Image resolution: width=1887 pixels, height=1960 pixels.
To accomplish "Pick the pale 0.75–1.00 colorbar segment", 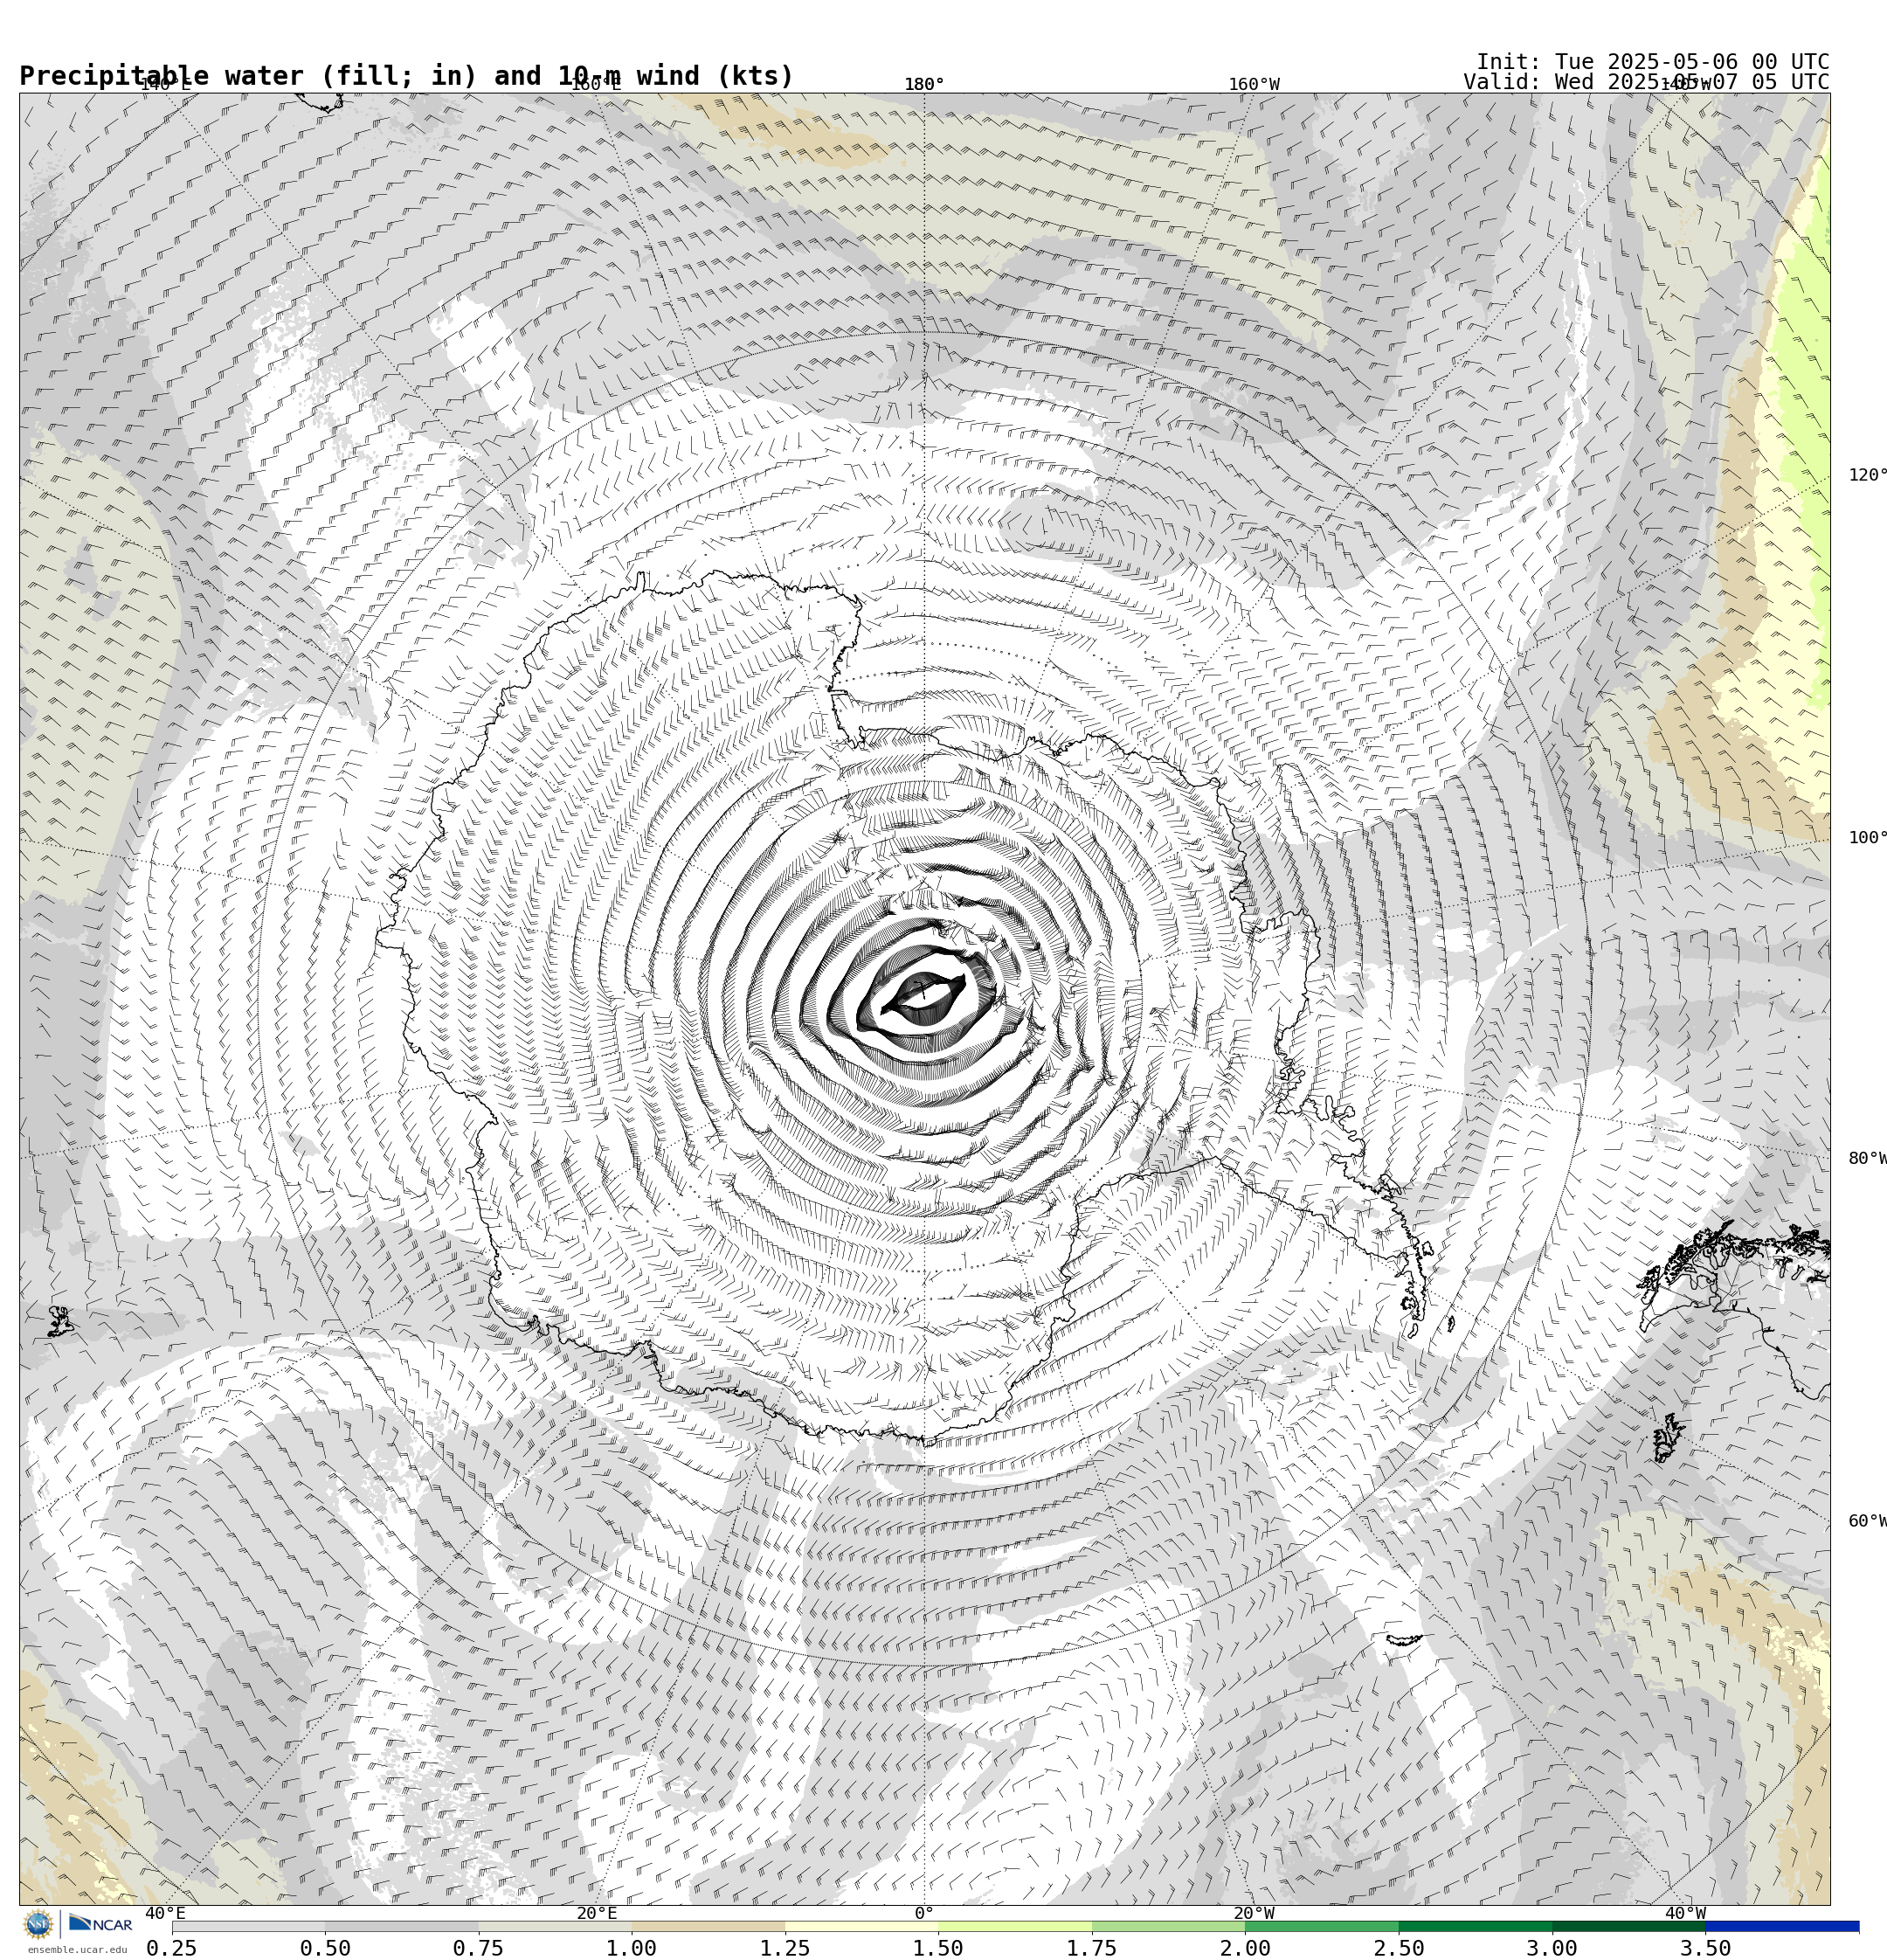I will click(x=555, y=1926).
